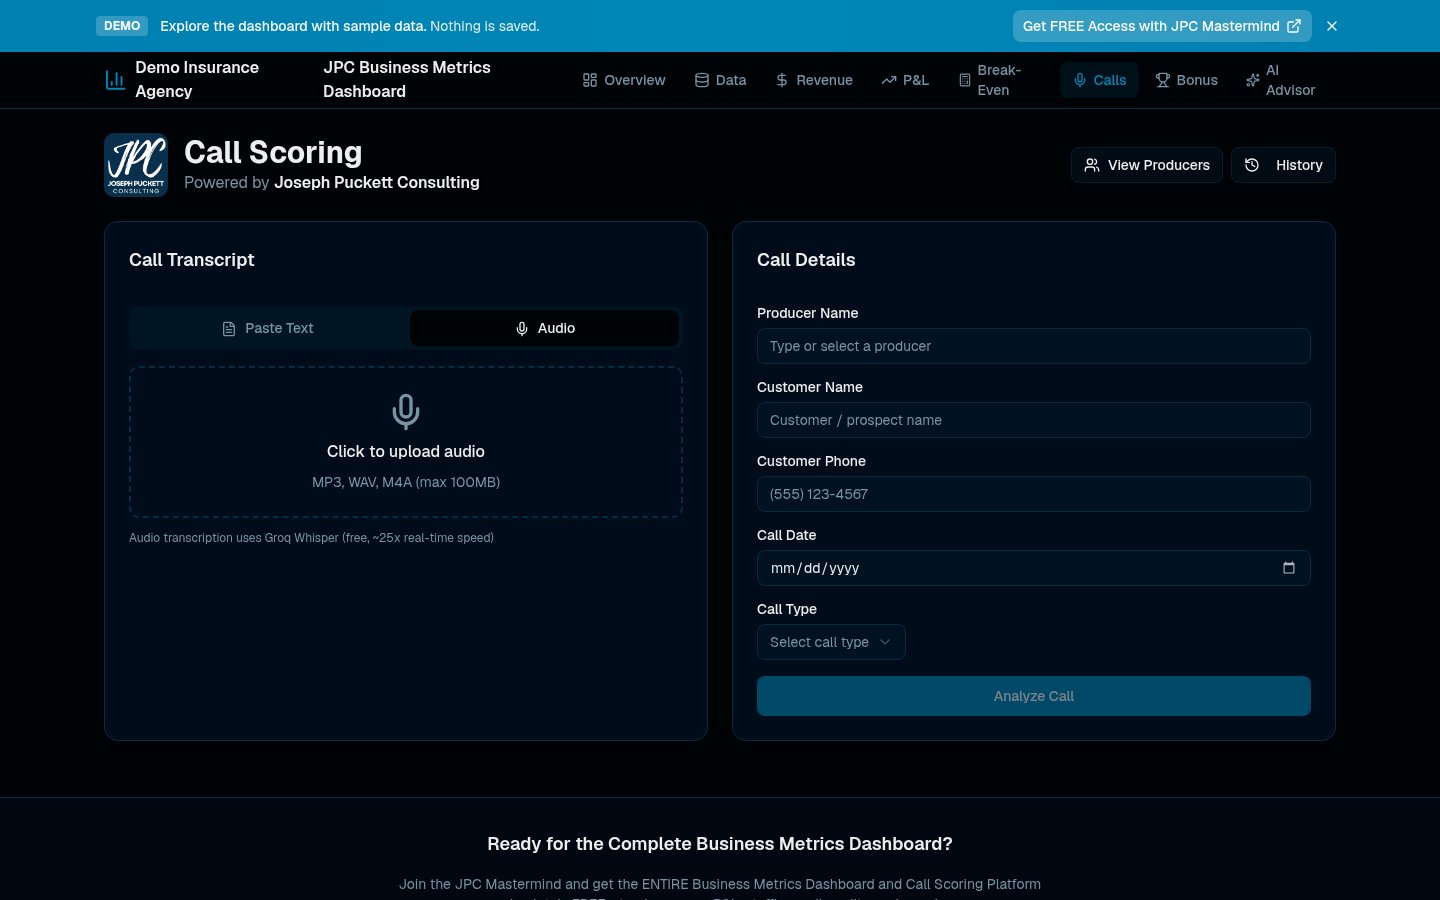The height and width of the screenshot is (900, 1440).
Task: Click the bar chart logo icon beside Demo Insurance Agency
Action: point(115,80)
